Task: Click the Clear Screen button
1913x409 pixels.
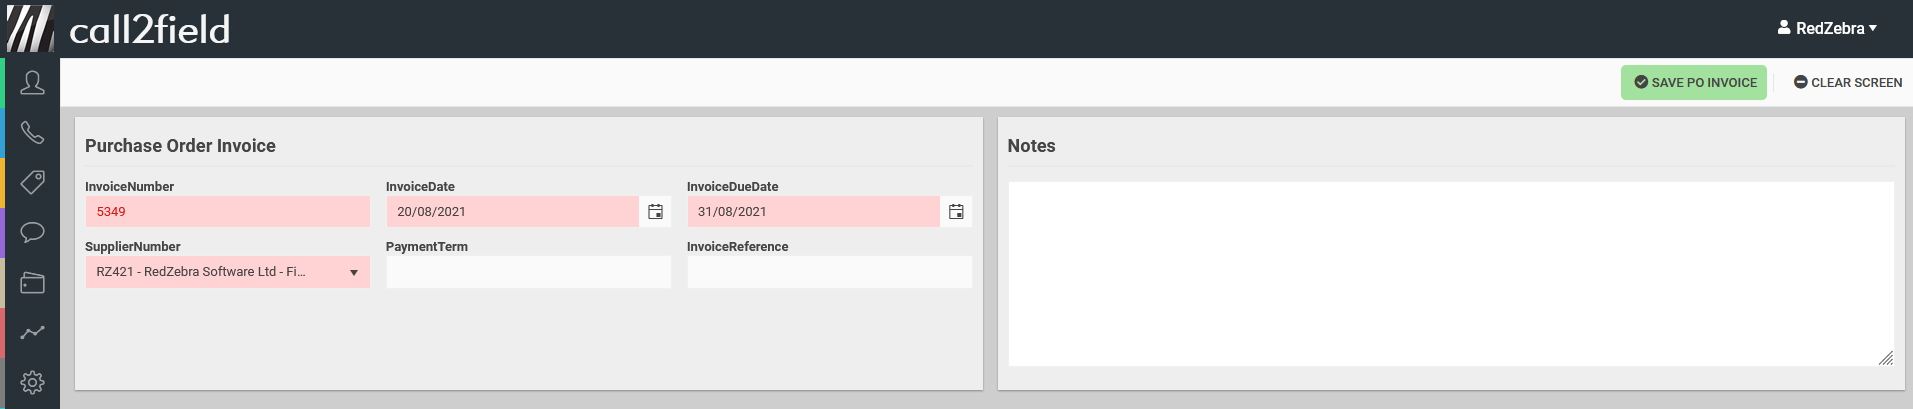Action: pyautogui.click(x=1847, y=83)
